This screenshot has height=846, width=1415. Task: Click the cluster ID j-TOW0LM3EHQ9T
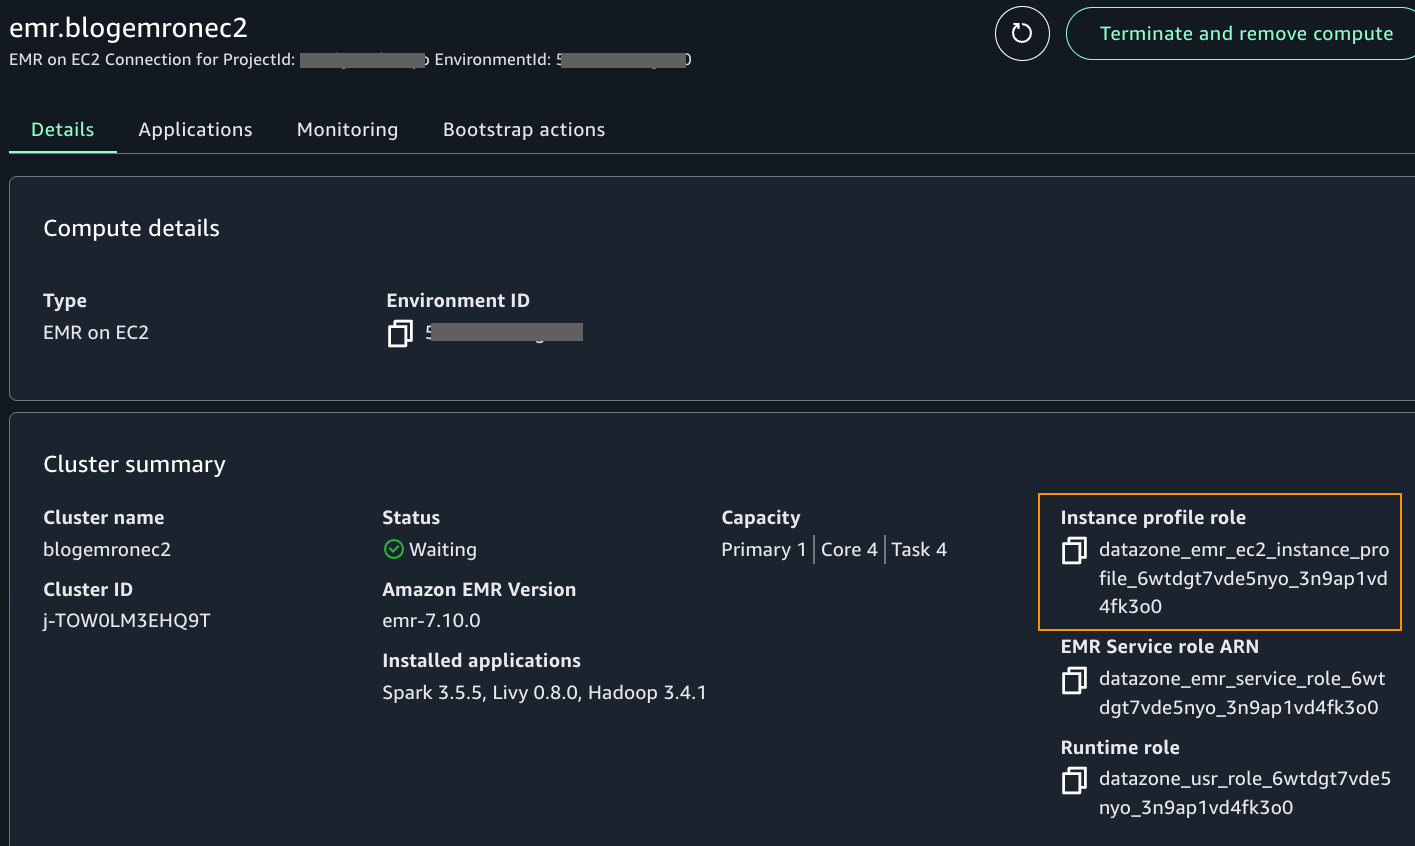click(127, 621)
